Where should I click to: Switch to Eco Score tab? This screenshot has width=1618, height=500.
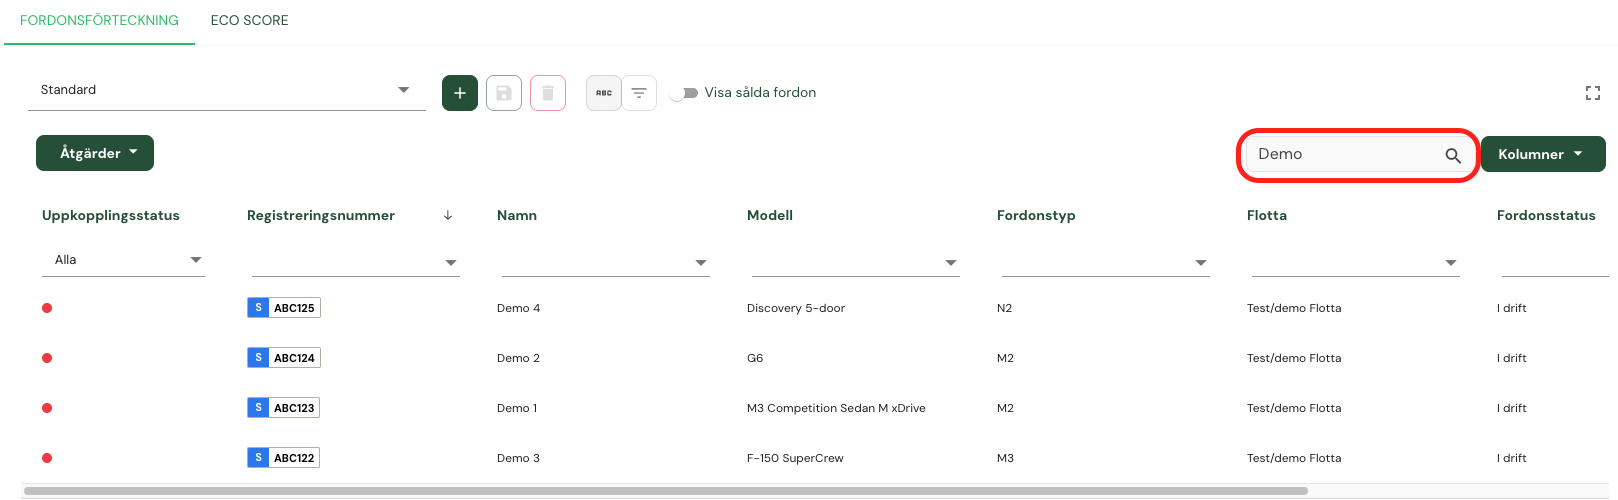pyautogui.click(x=249, y=21)
